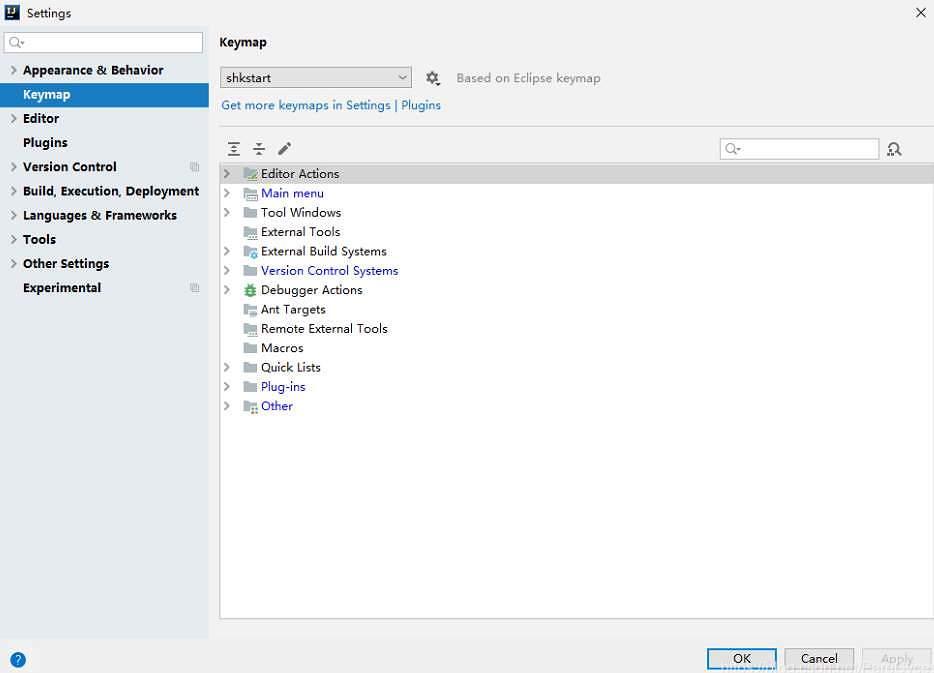Follow 'Get more keymaps in Settings | Plugins' link
The image size is (934, 673).
331,105
